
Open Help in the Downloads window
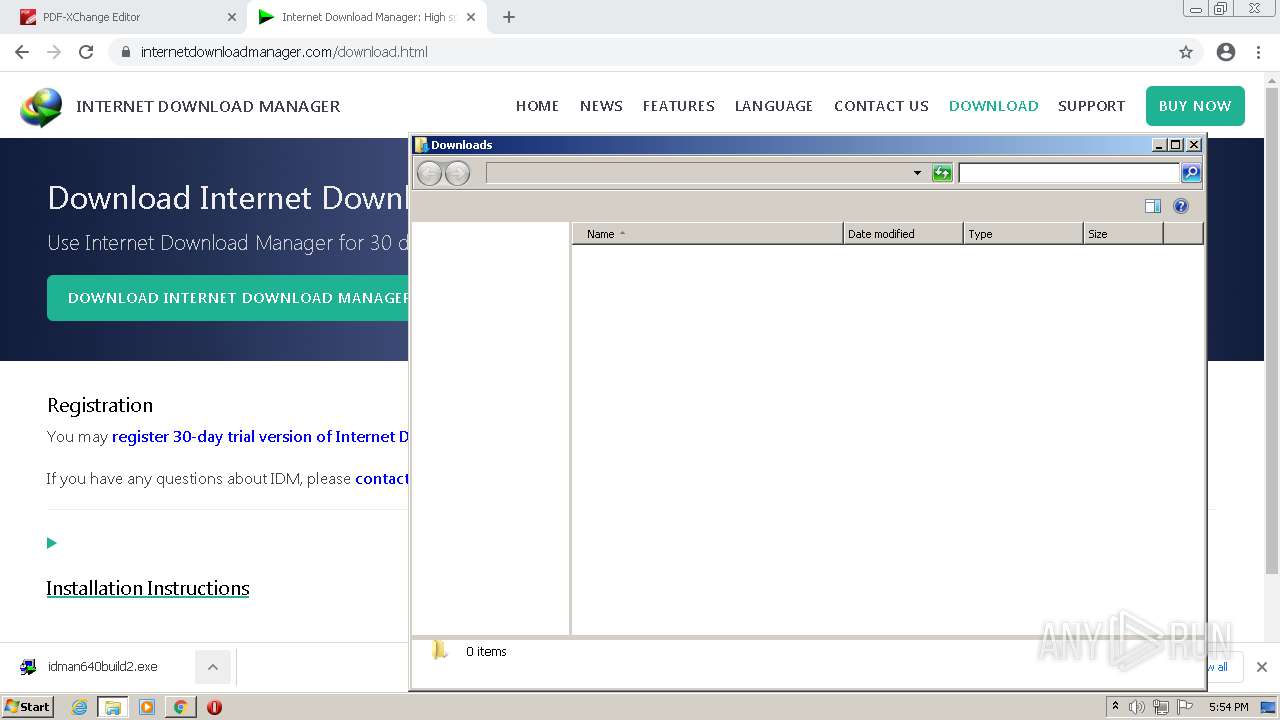pos(1181,206)
